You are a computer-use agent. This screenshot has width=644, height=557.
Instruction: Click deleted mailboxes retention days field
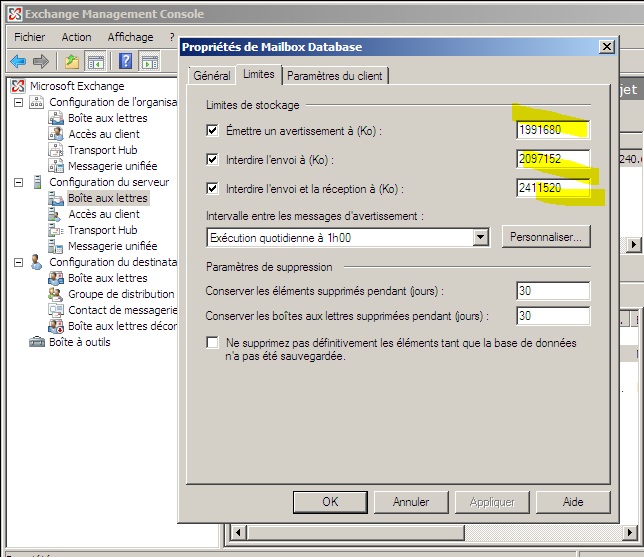pos(553,316)
